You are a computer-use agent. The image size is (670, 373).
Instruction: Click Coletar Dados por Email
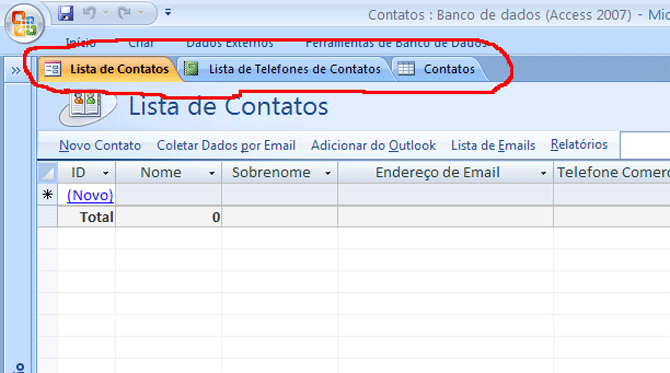click(226, 145)
